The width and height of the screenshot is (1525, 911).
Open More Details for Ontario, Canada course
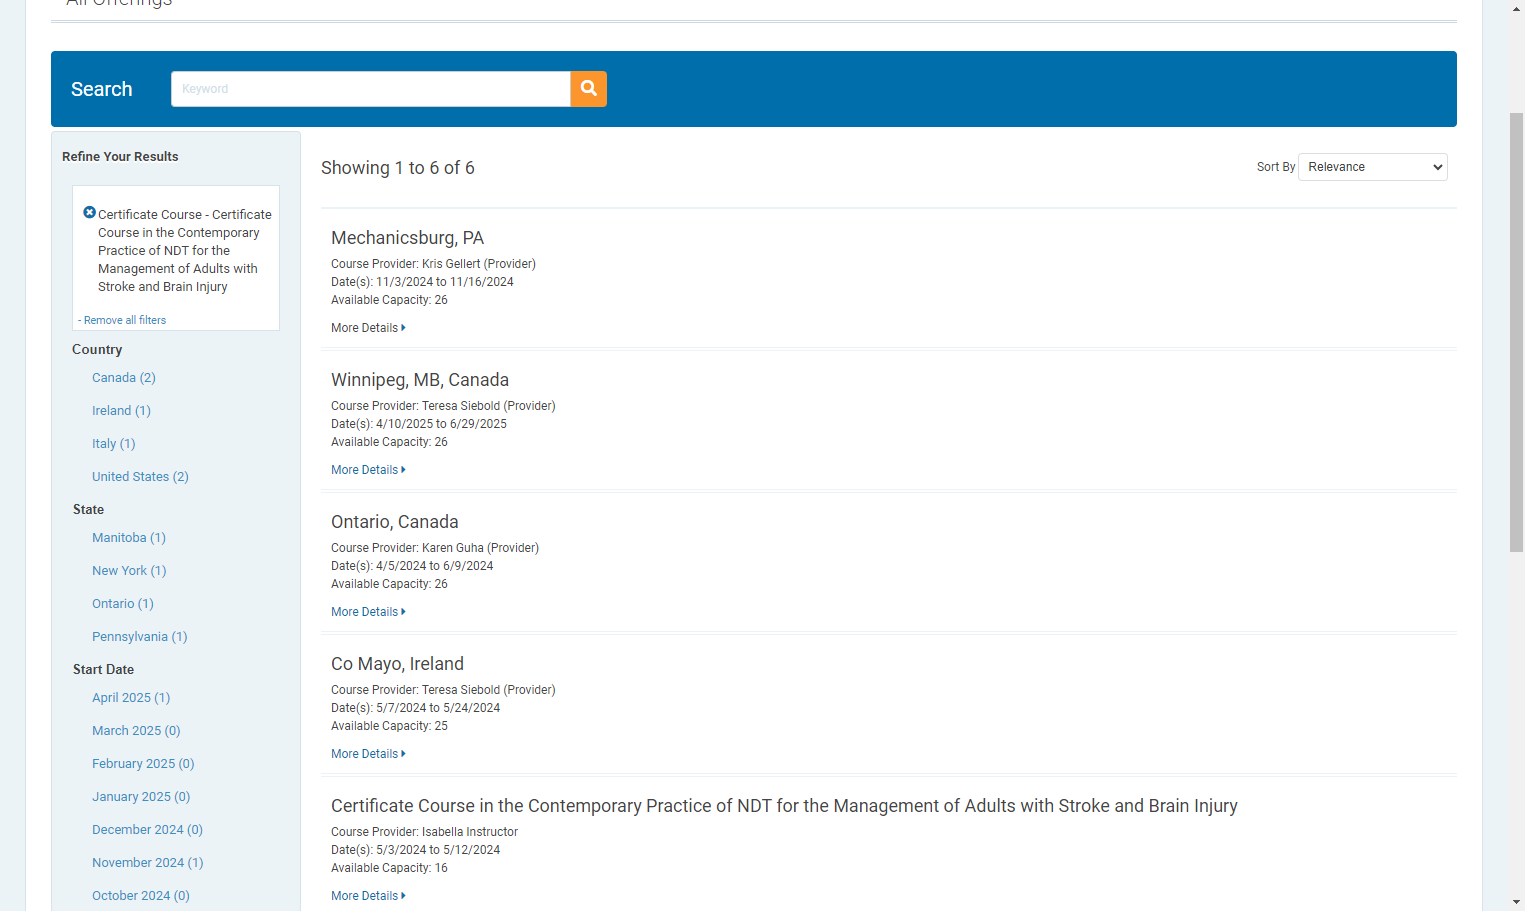[368, 612]
